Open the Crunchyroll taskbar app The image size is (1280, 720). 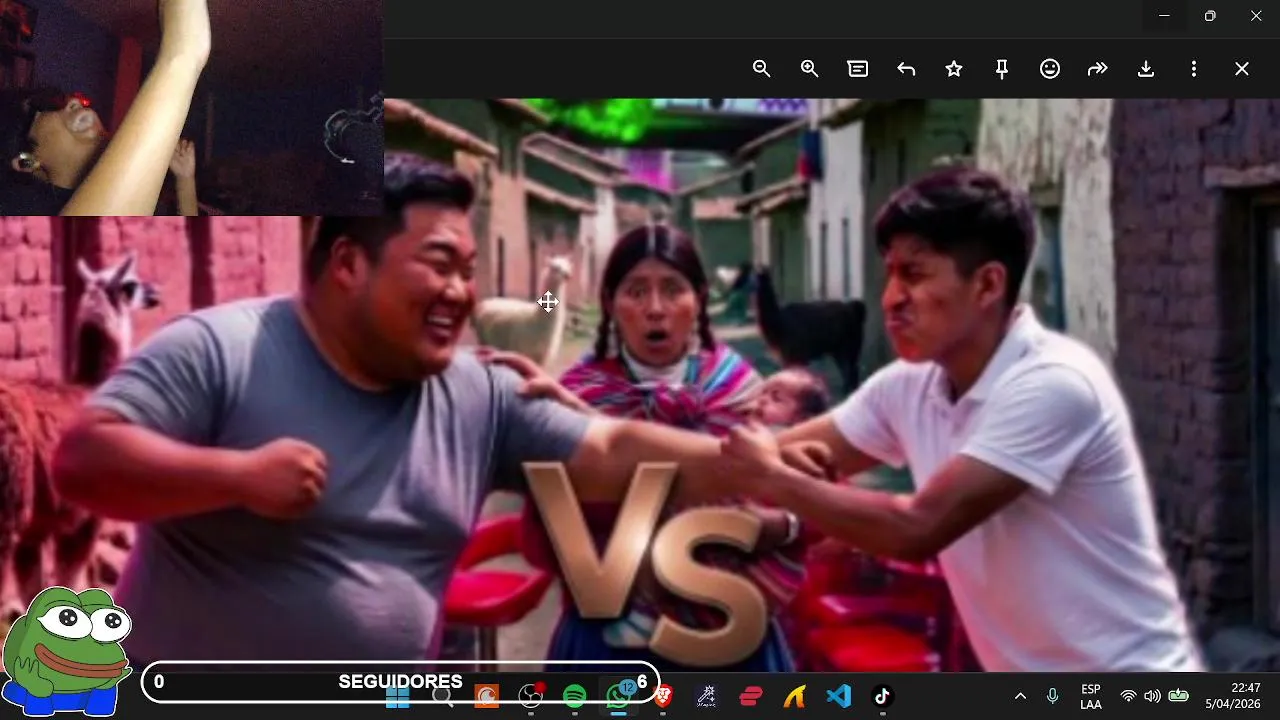click(x=486, y=697)
